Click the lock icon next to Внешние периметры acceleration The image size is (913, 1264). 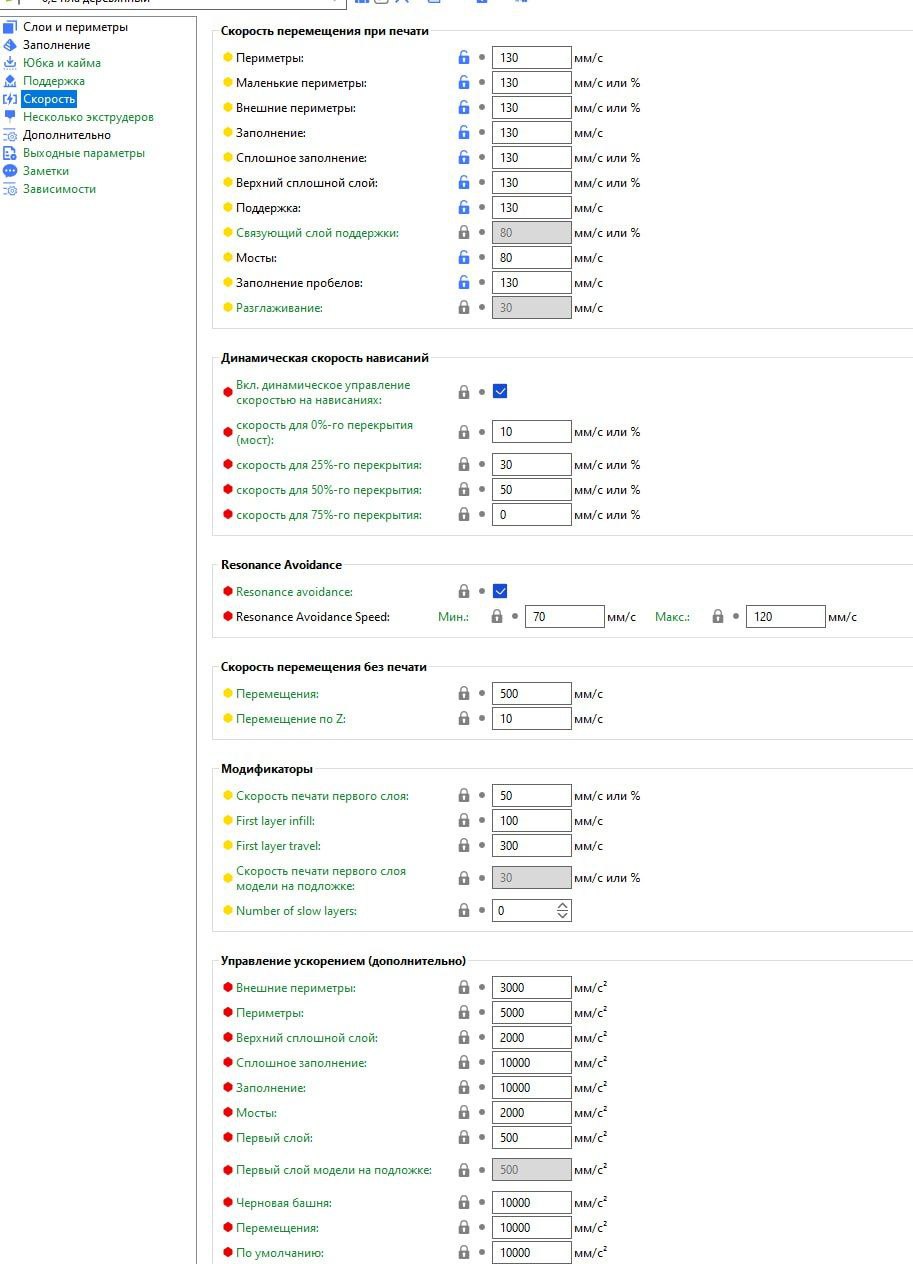464,987
